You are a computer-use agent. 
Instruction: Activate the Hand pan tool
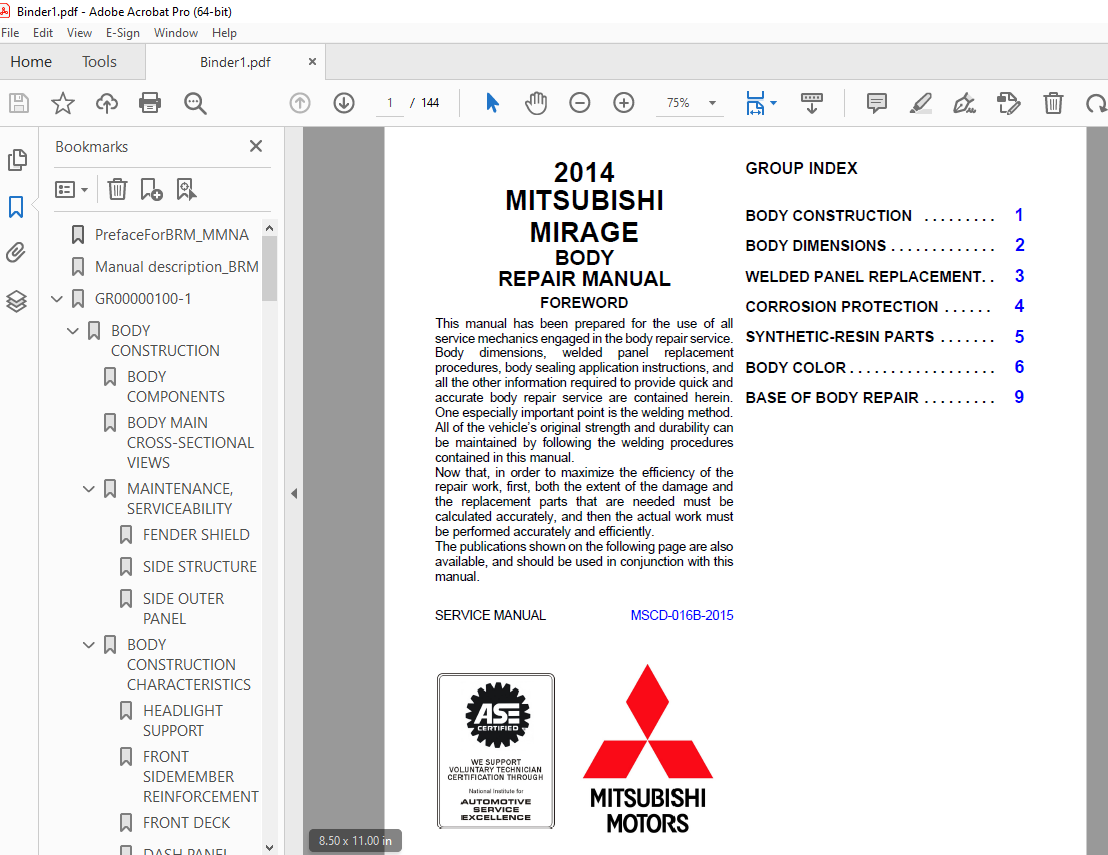pos(536,103)
